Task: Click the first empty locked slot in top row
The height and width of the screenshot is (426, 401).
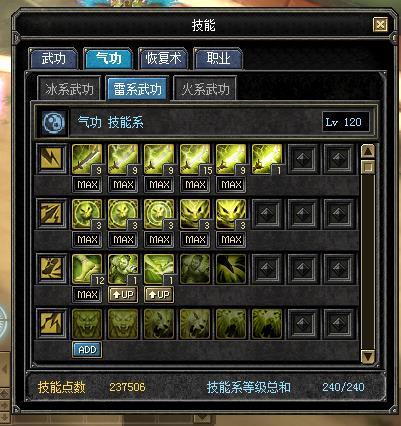Action: click(x=303, y=159)
